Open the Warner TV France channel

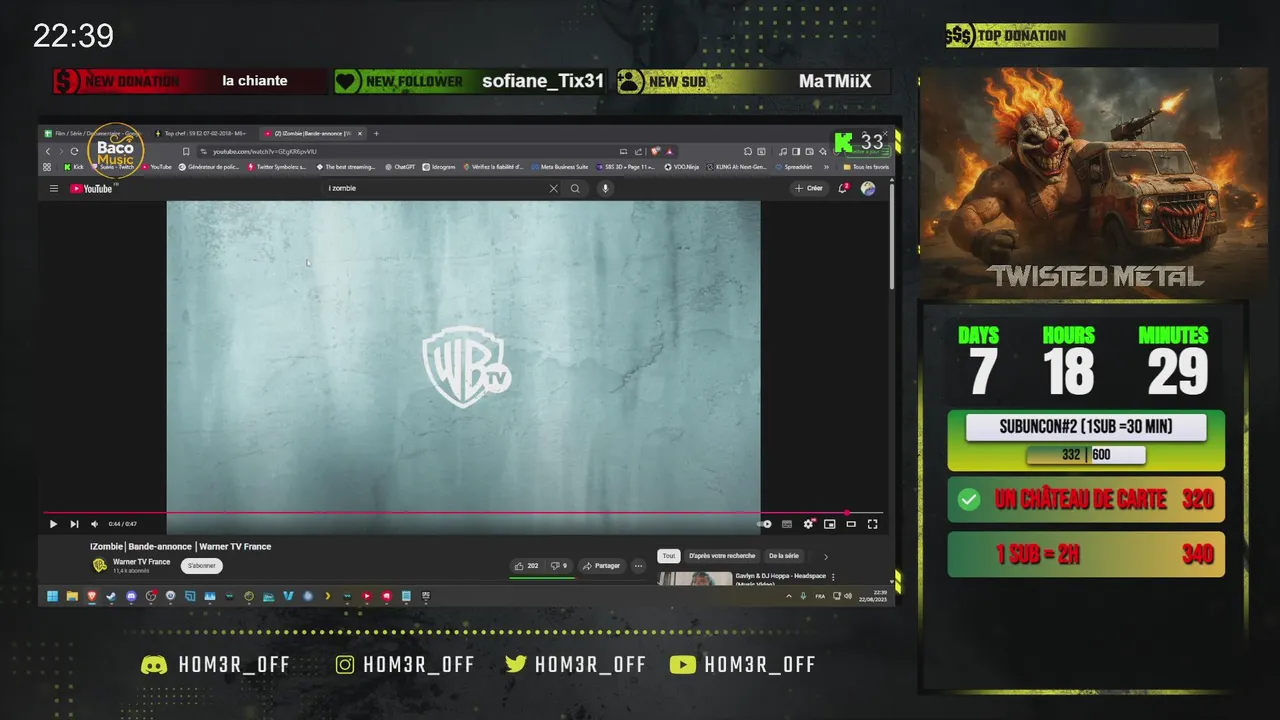[141, 562]
